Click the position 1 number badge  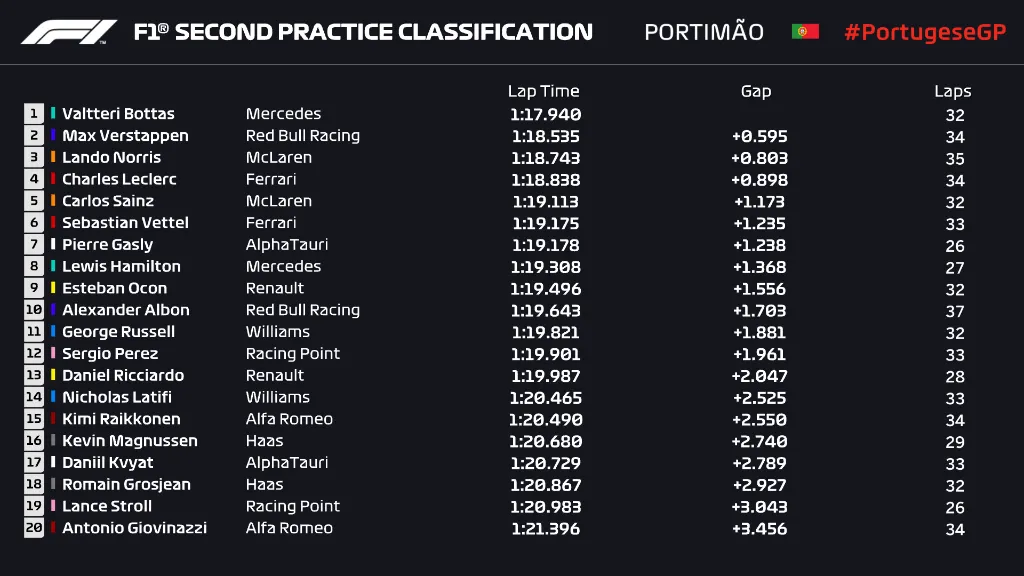coord(34,114)
